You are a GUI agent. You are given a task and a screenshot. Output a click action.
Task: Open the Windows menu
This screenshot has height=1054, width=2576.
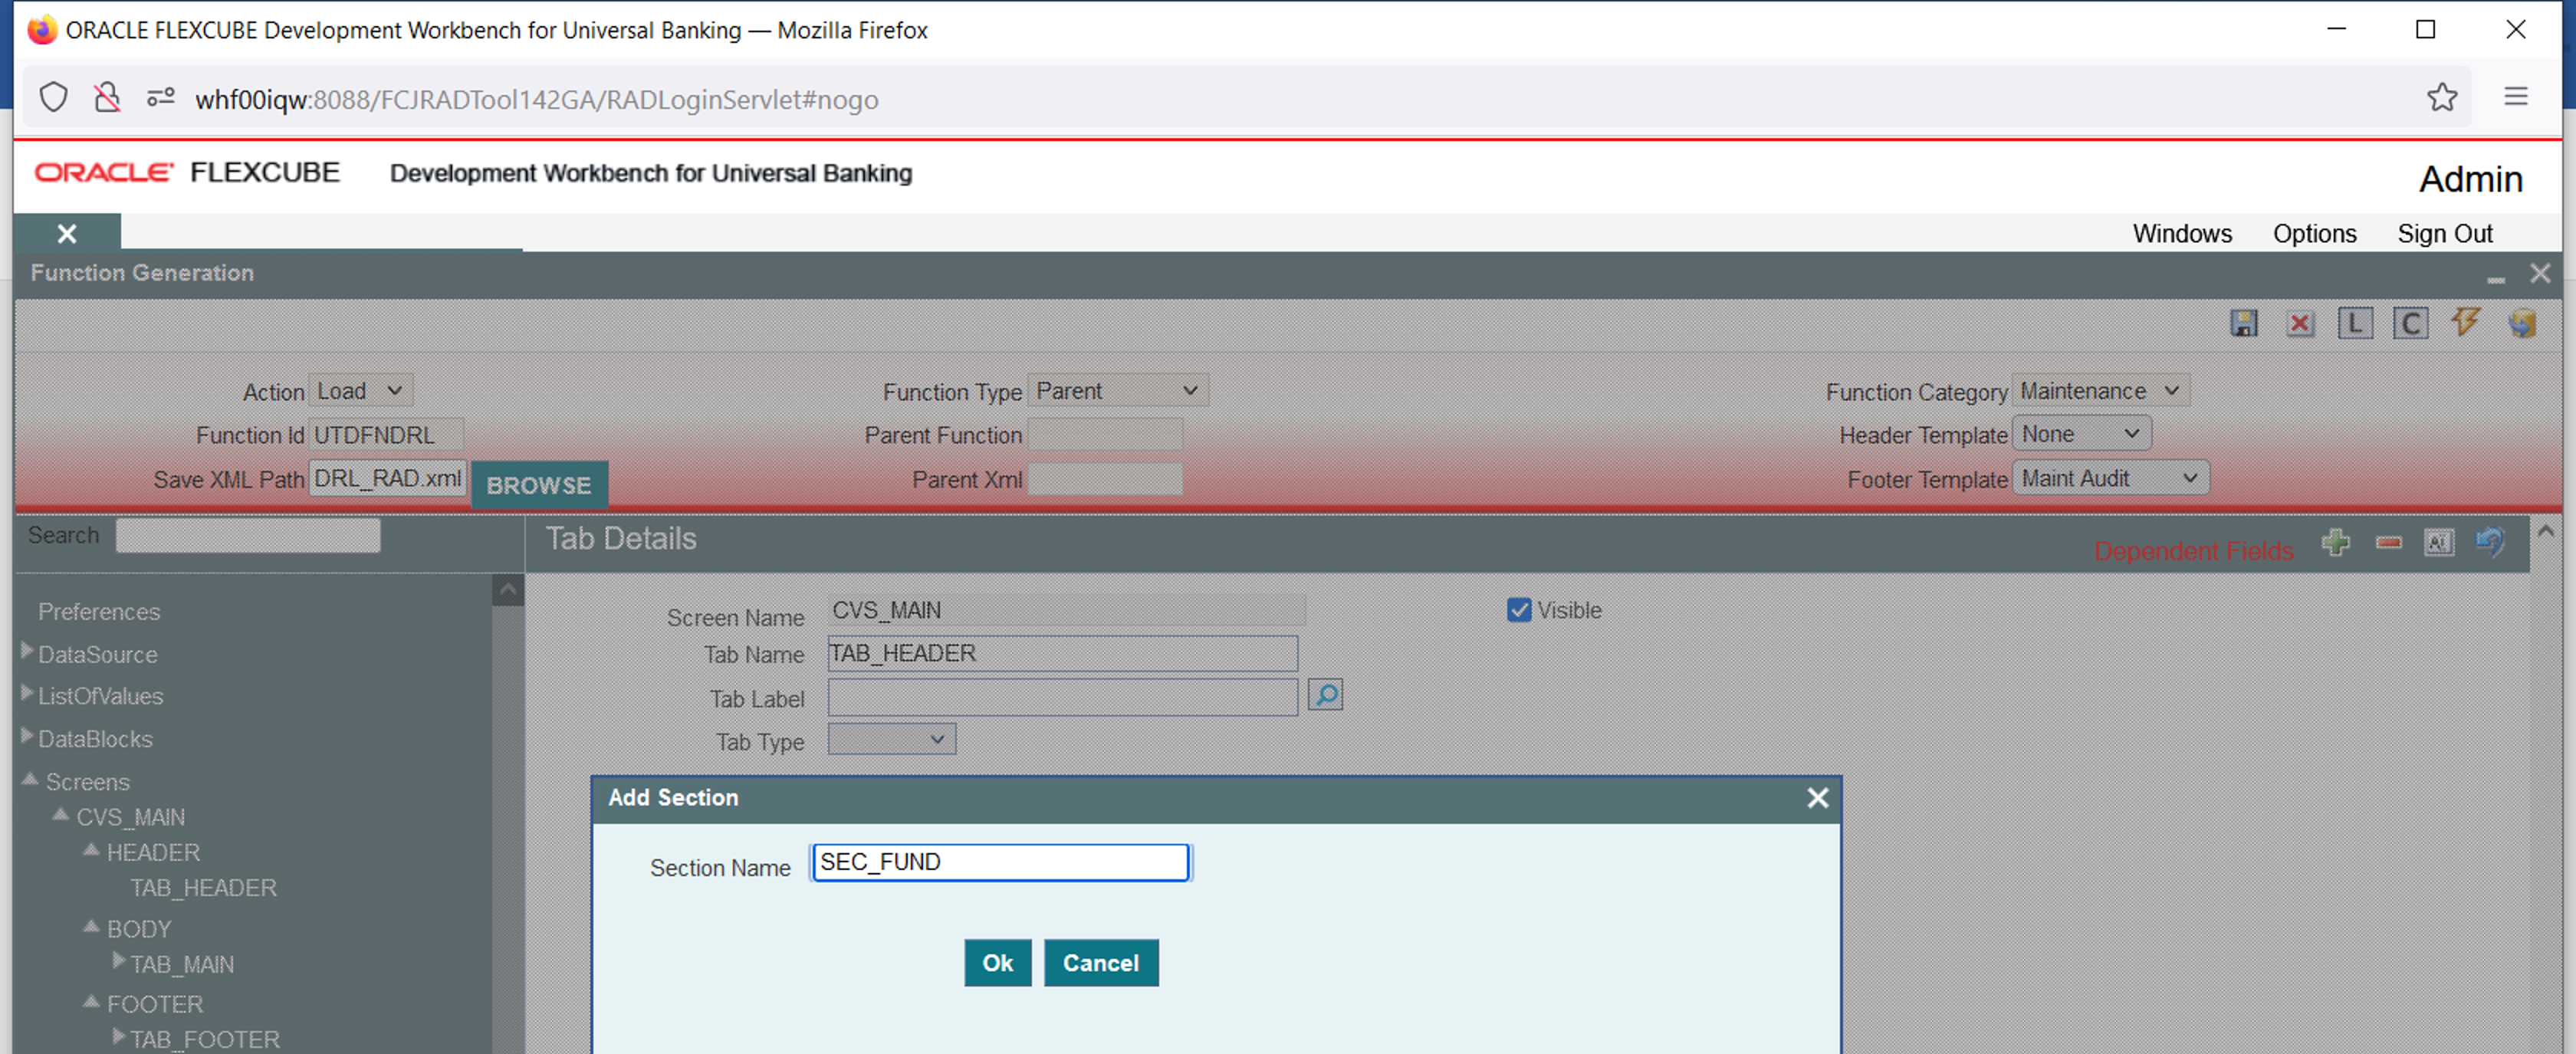coord(2181,234)
